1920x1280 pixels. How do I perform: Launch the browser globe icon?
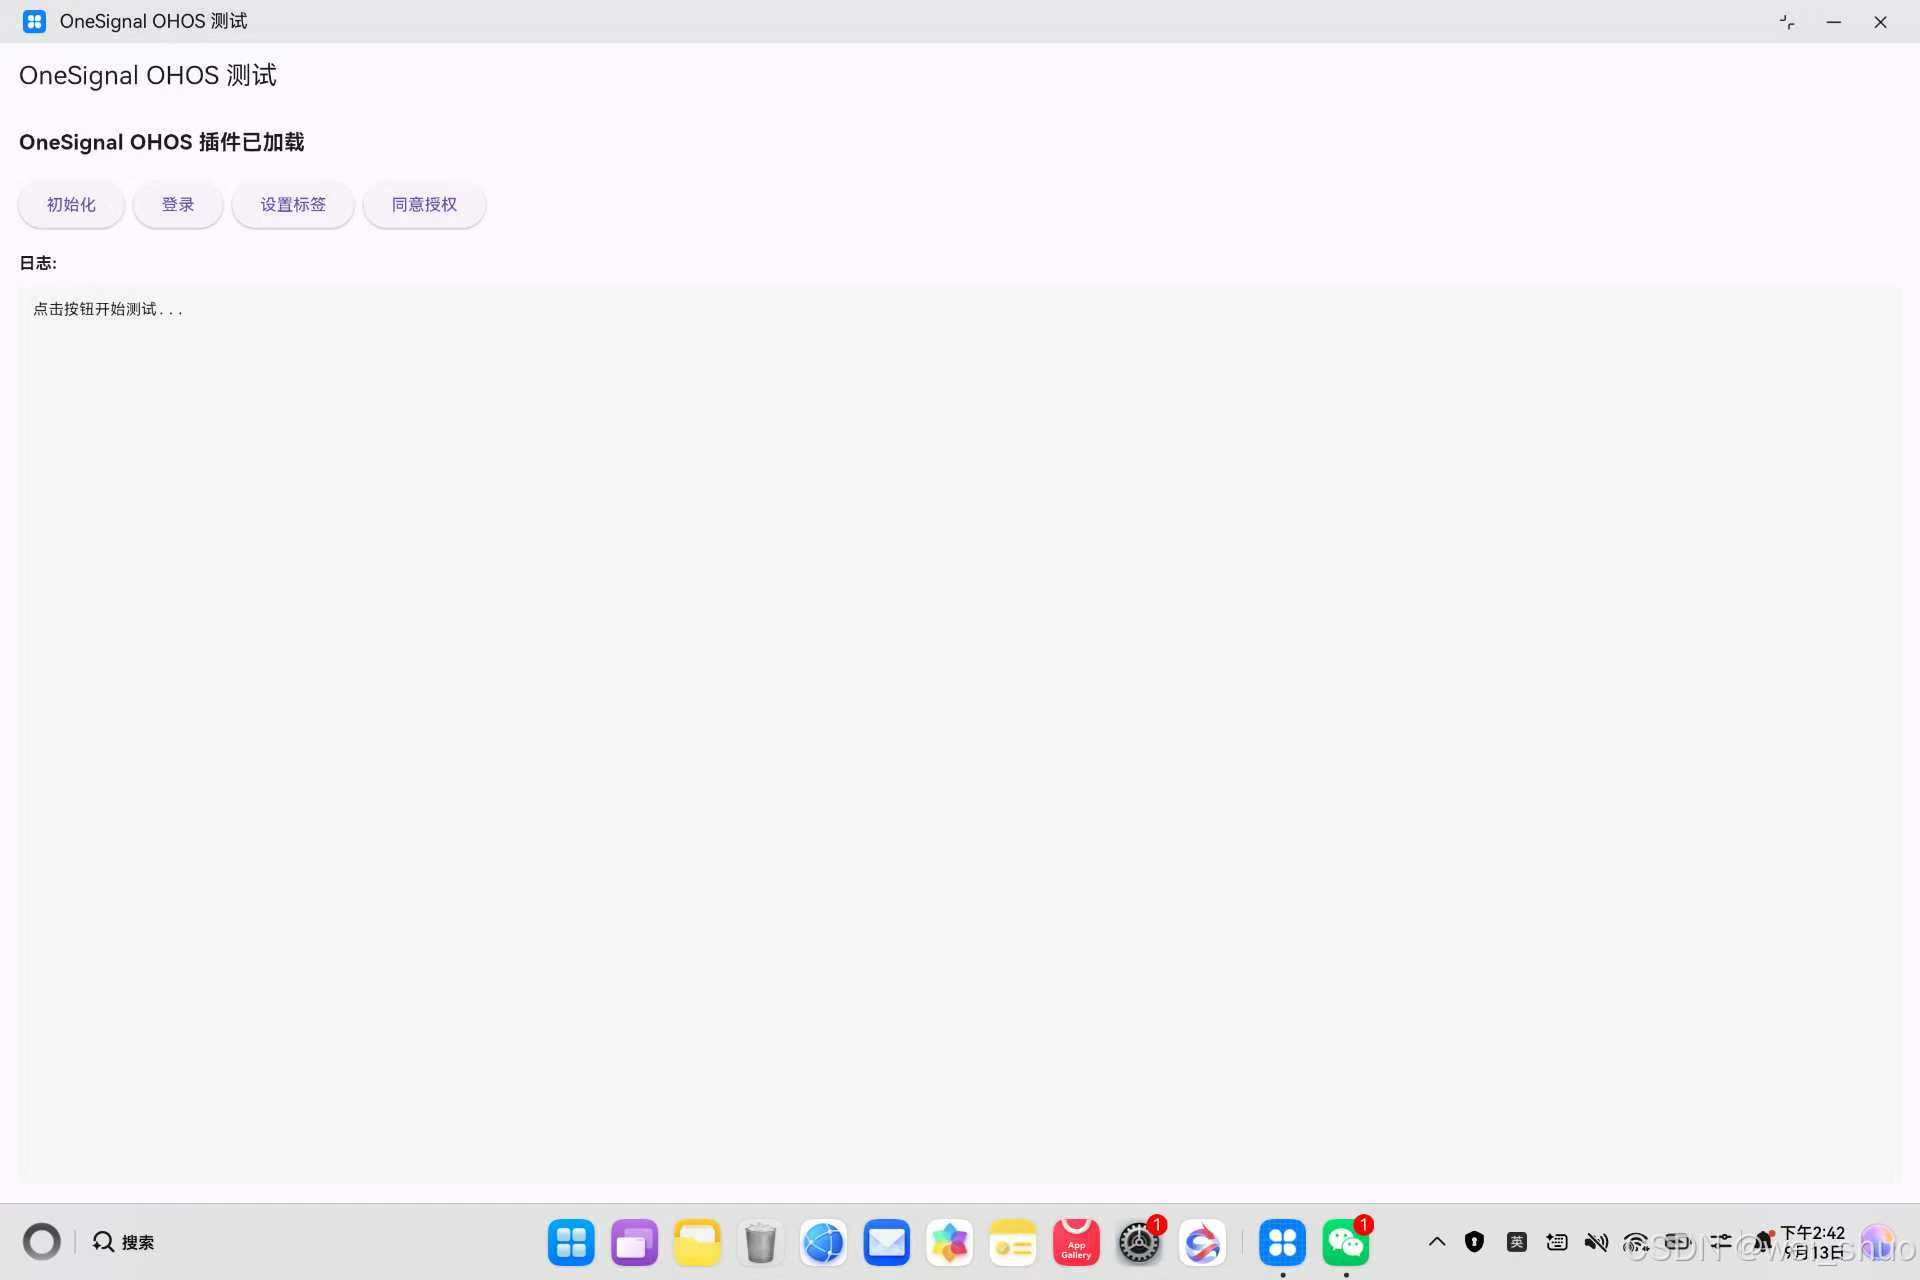pyautogui.click(x=824, y=1243)
